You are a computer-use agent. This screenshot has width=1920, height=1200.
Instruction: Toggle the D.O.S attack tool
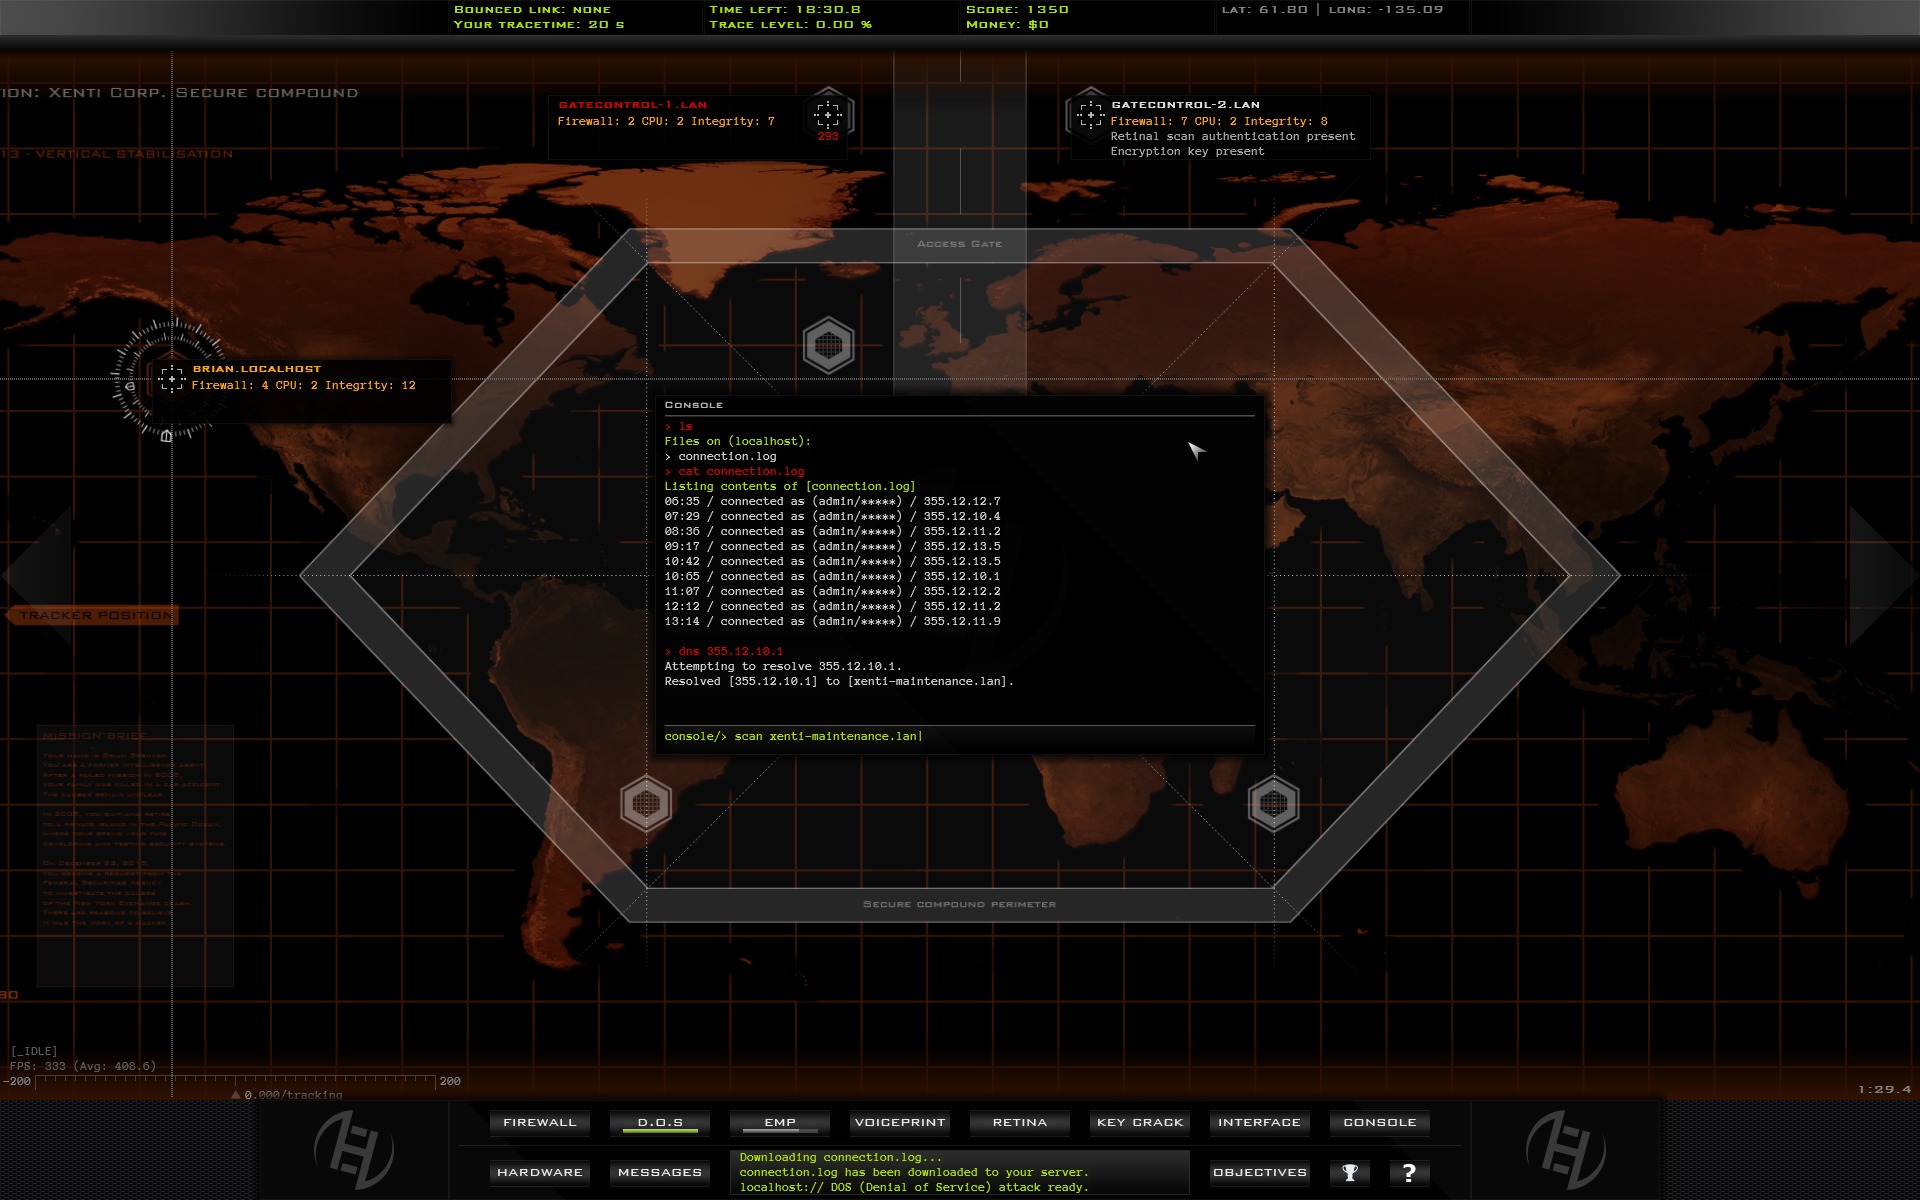pos(659,1122)
